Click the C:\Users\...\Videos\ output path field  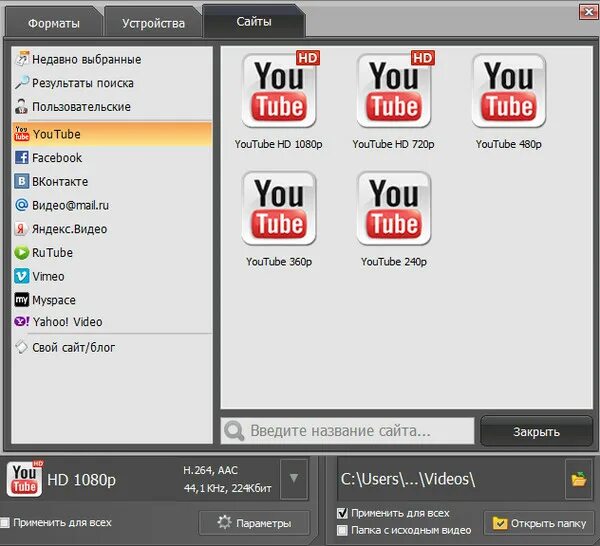pyautogui.click(x=451, y=479)
